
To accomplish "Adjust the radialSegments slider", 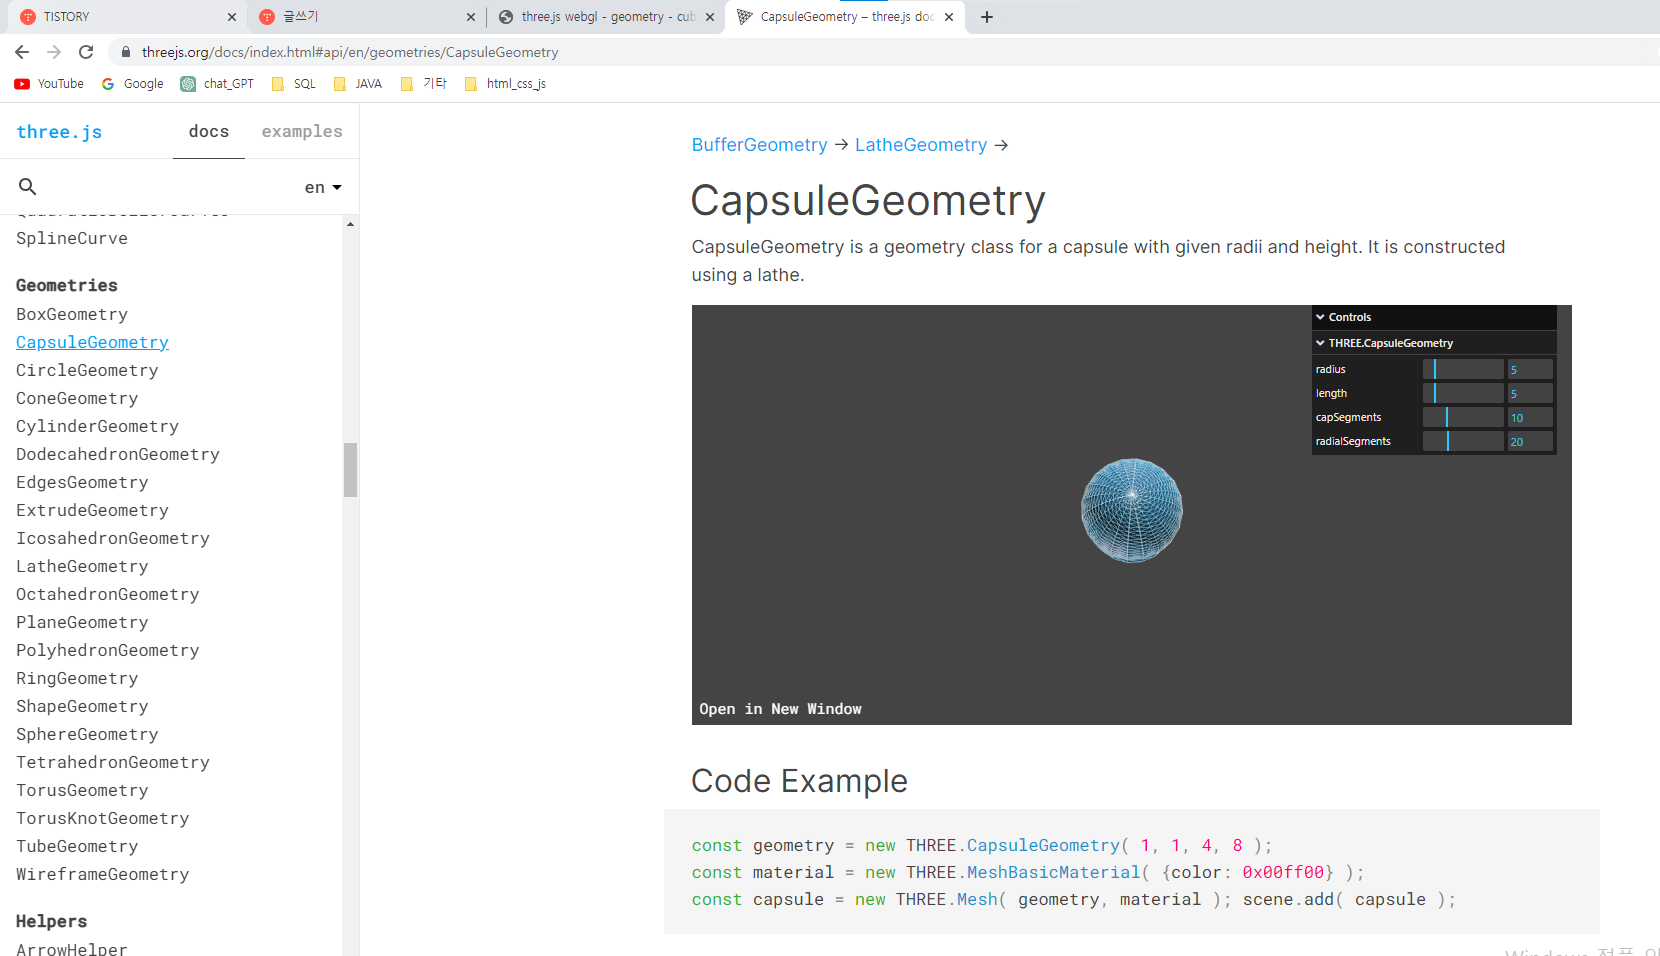I will click(x=1463, y=441).
